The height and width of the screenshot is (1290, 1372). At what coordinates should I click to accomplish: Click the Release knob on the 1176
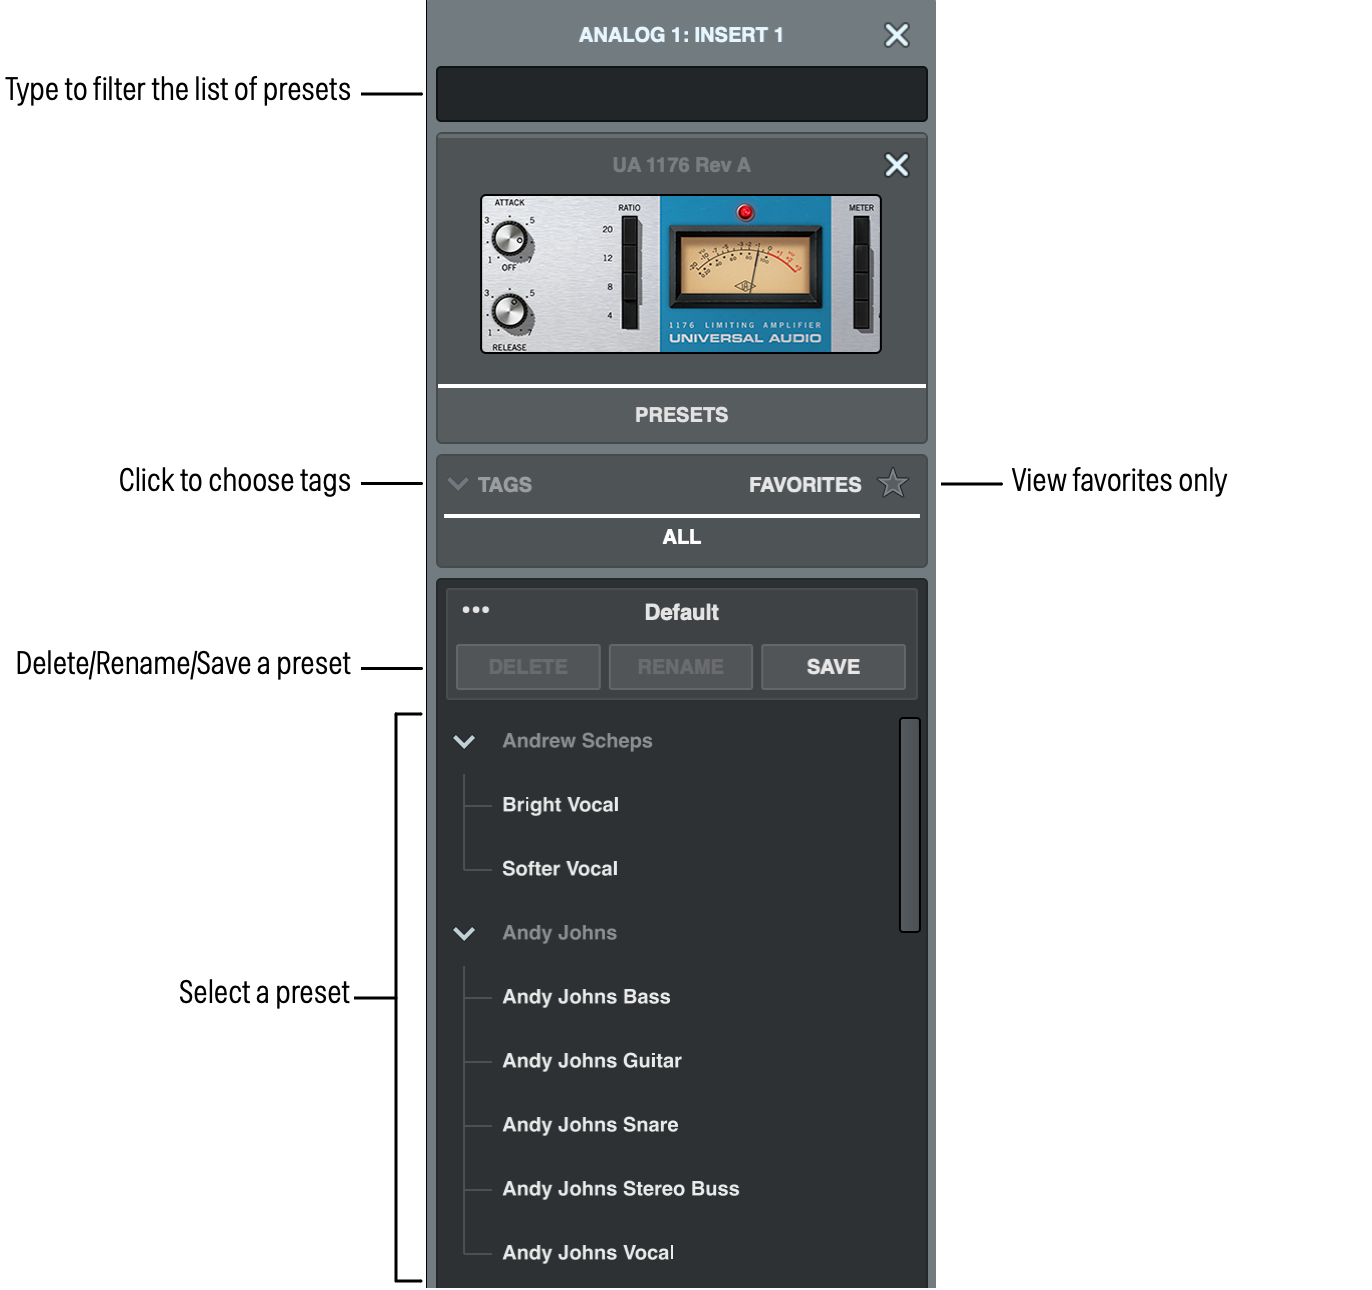pos(511,311)
